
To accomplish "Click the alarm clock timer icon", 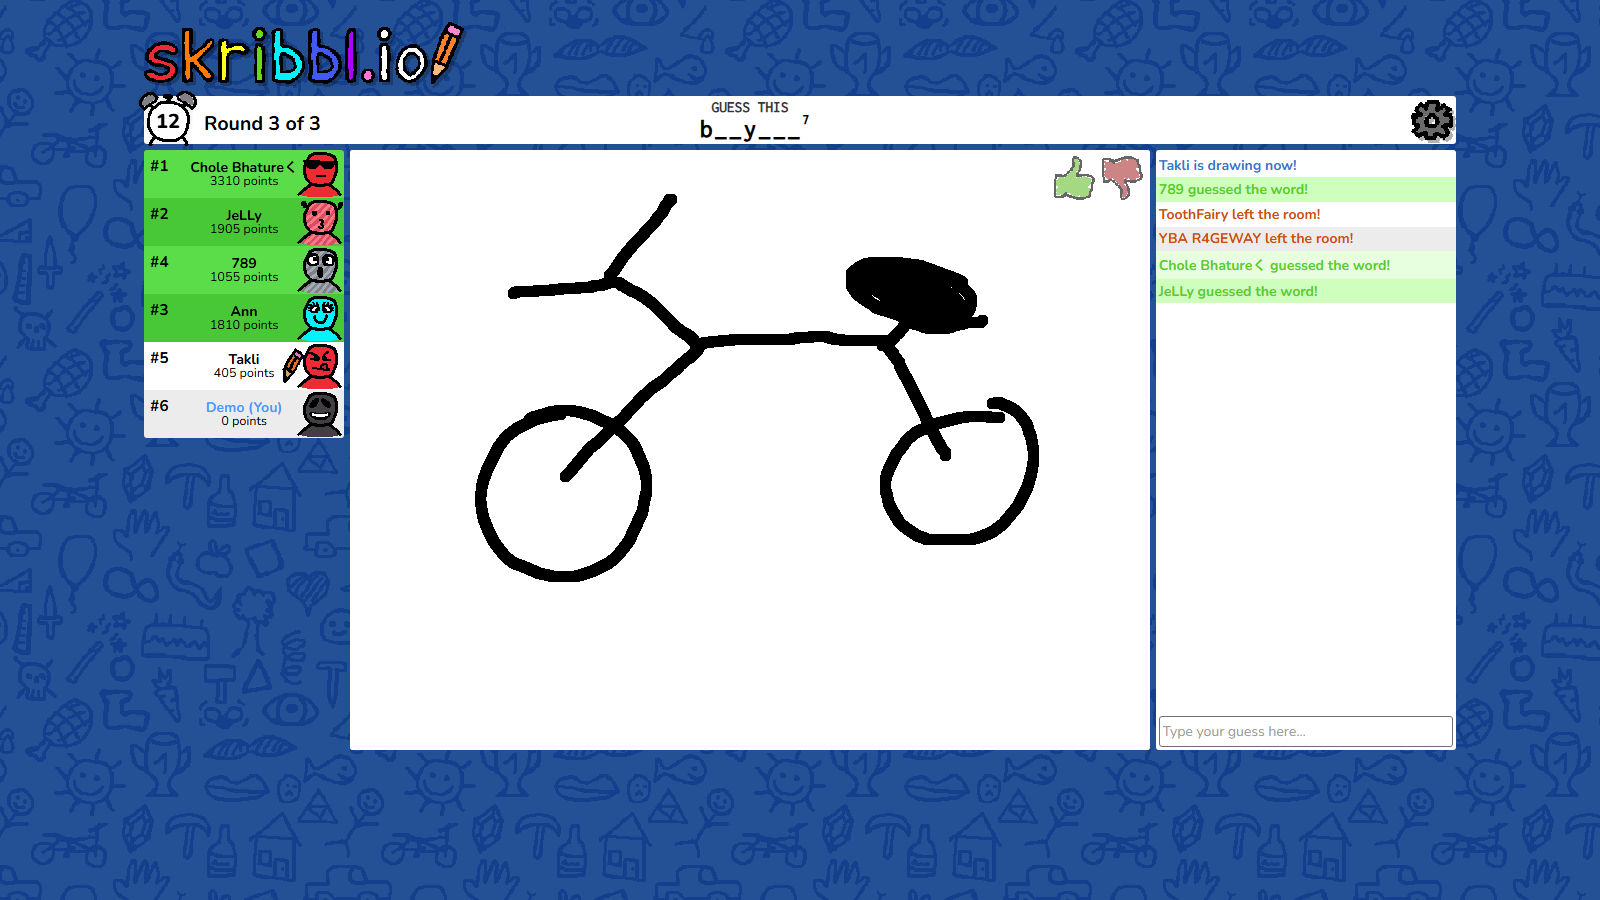I will pos(168,119).
